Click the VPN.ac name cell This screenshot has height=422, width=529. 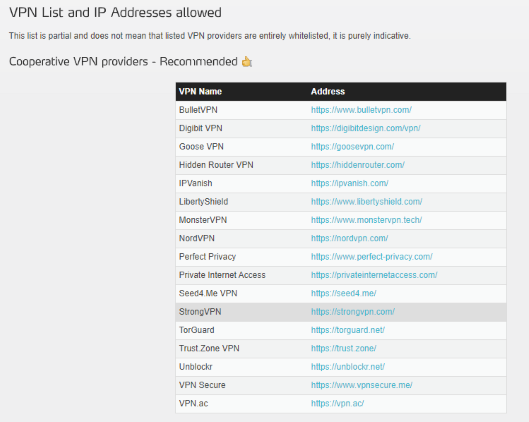pyautogui.click(x=242, y=403)
